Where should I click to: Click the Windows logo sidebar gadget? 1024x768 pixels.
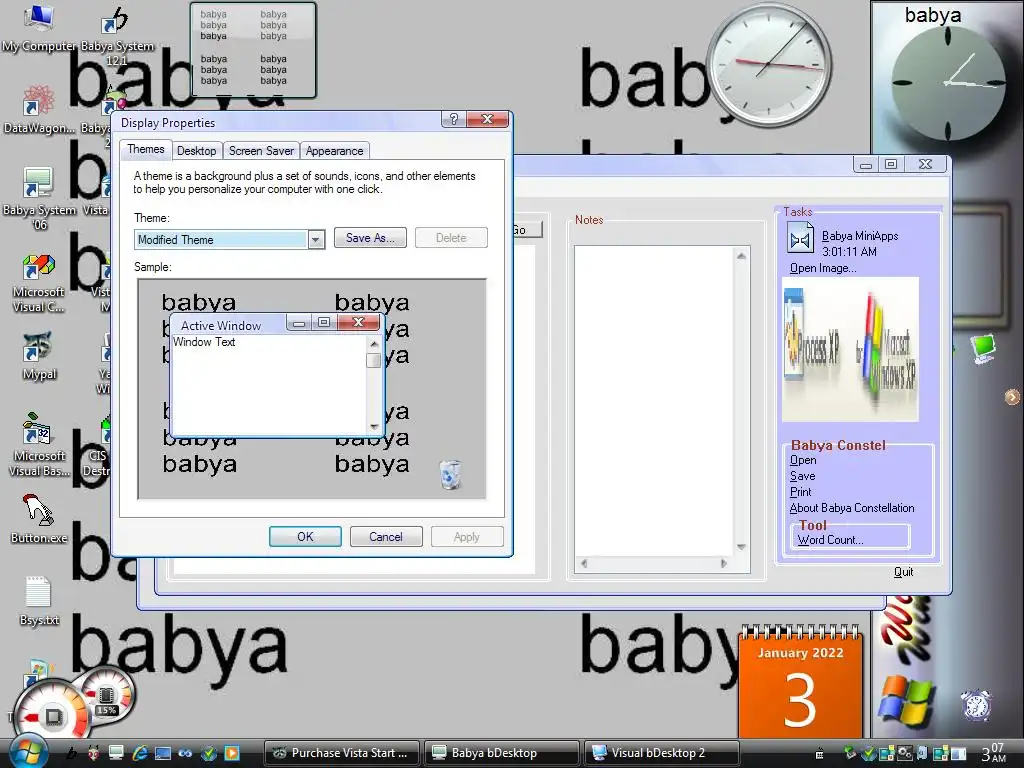point(906,701)
